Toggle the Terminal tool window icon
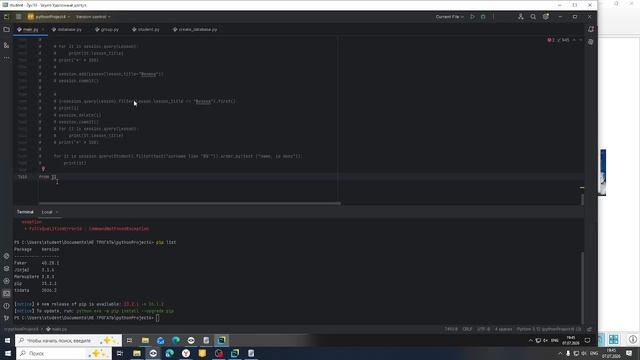This screenshot has width=640, height=360. pyautogui.click(x=7, y=293)
